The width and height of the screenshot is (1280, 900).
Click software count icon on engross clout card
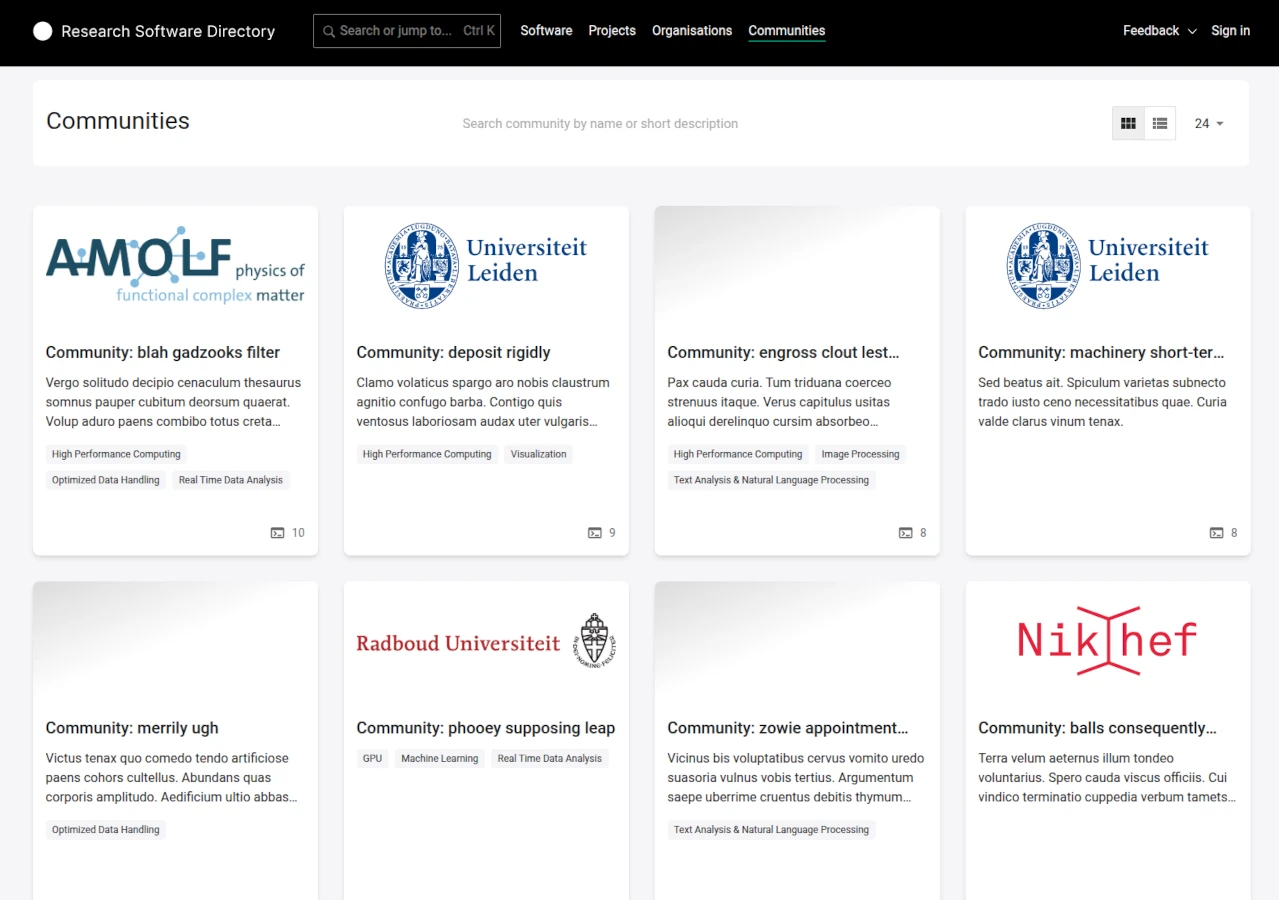tap(905, 533)
